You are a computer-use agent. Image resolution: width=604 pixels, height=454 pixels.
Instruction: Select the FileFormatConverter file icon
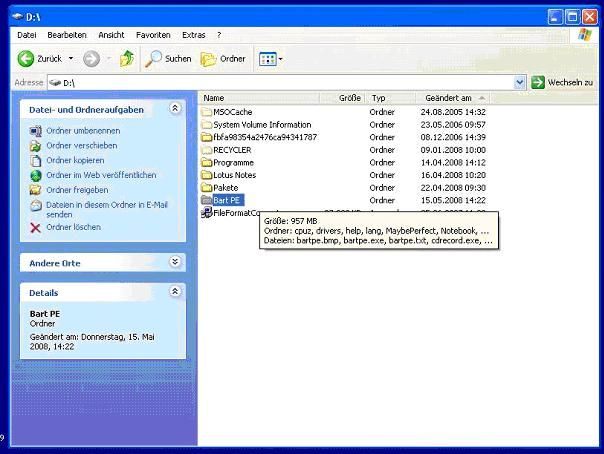[207, 213]
